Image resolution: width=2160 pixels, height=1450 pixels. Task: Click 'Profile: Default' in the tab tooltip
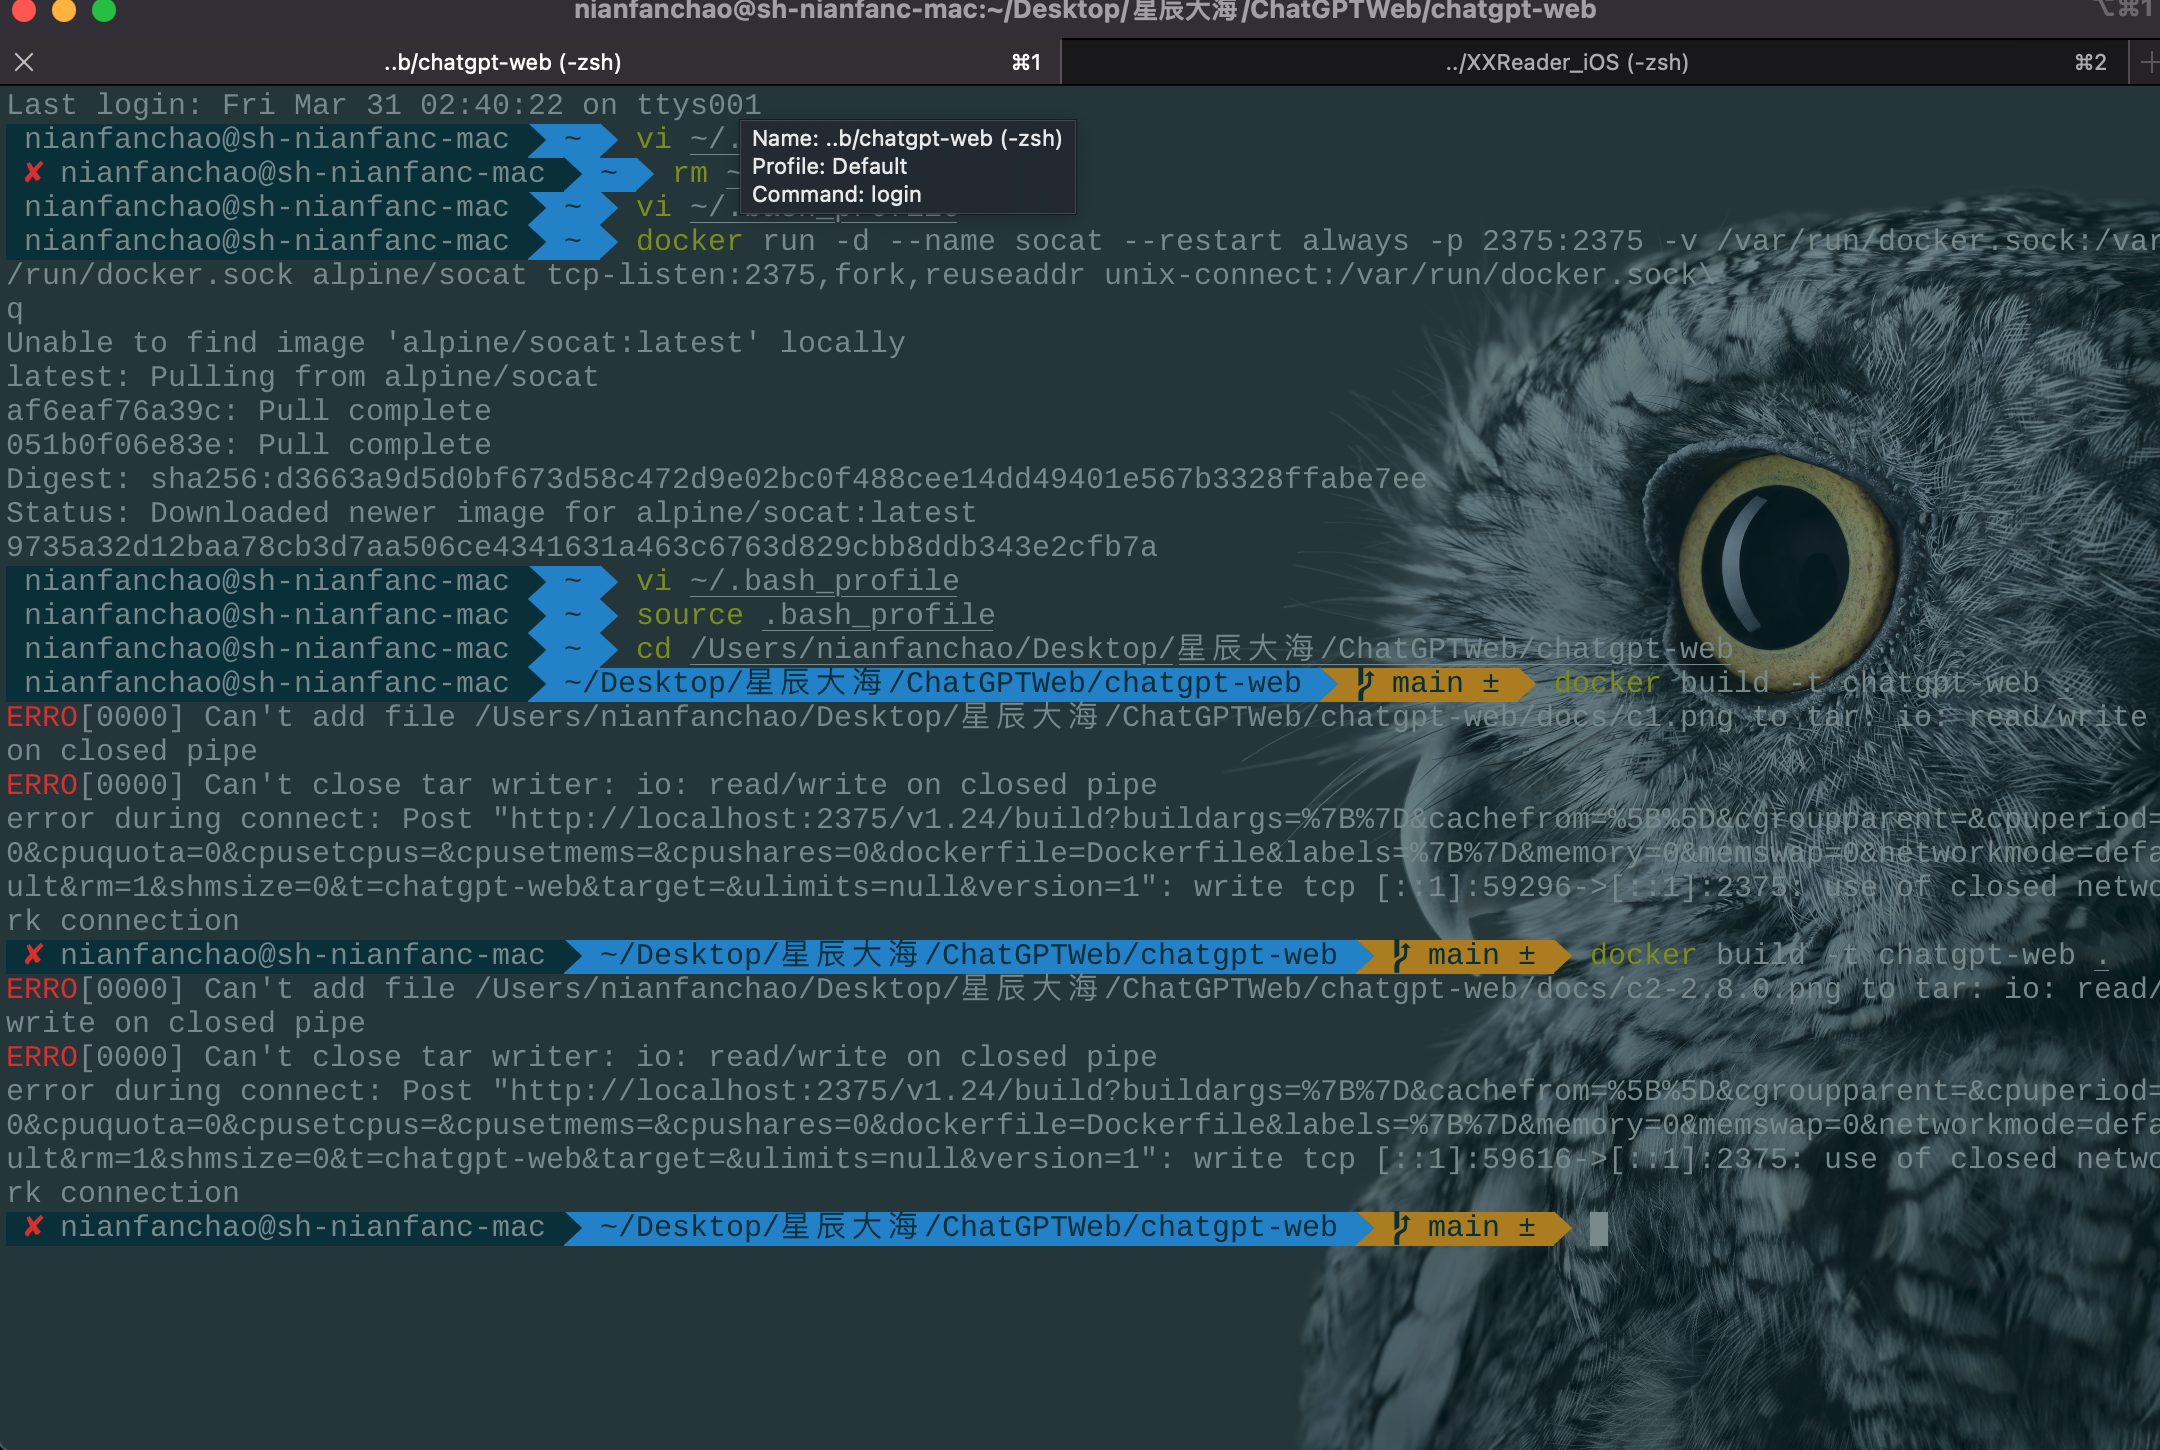coord(829,166)
